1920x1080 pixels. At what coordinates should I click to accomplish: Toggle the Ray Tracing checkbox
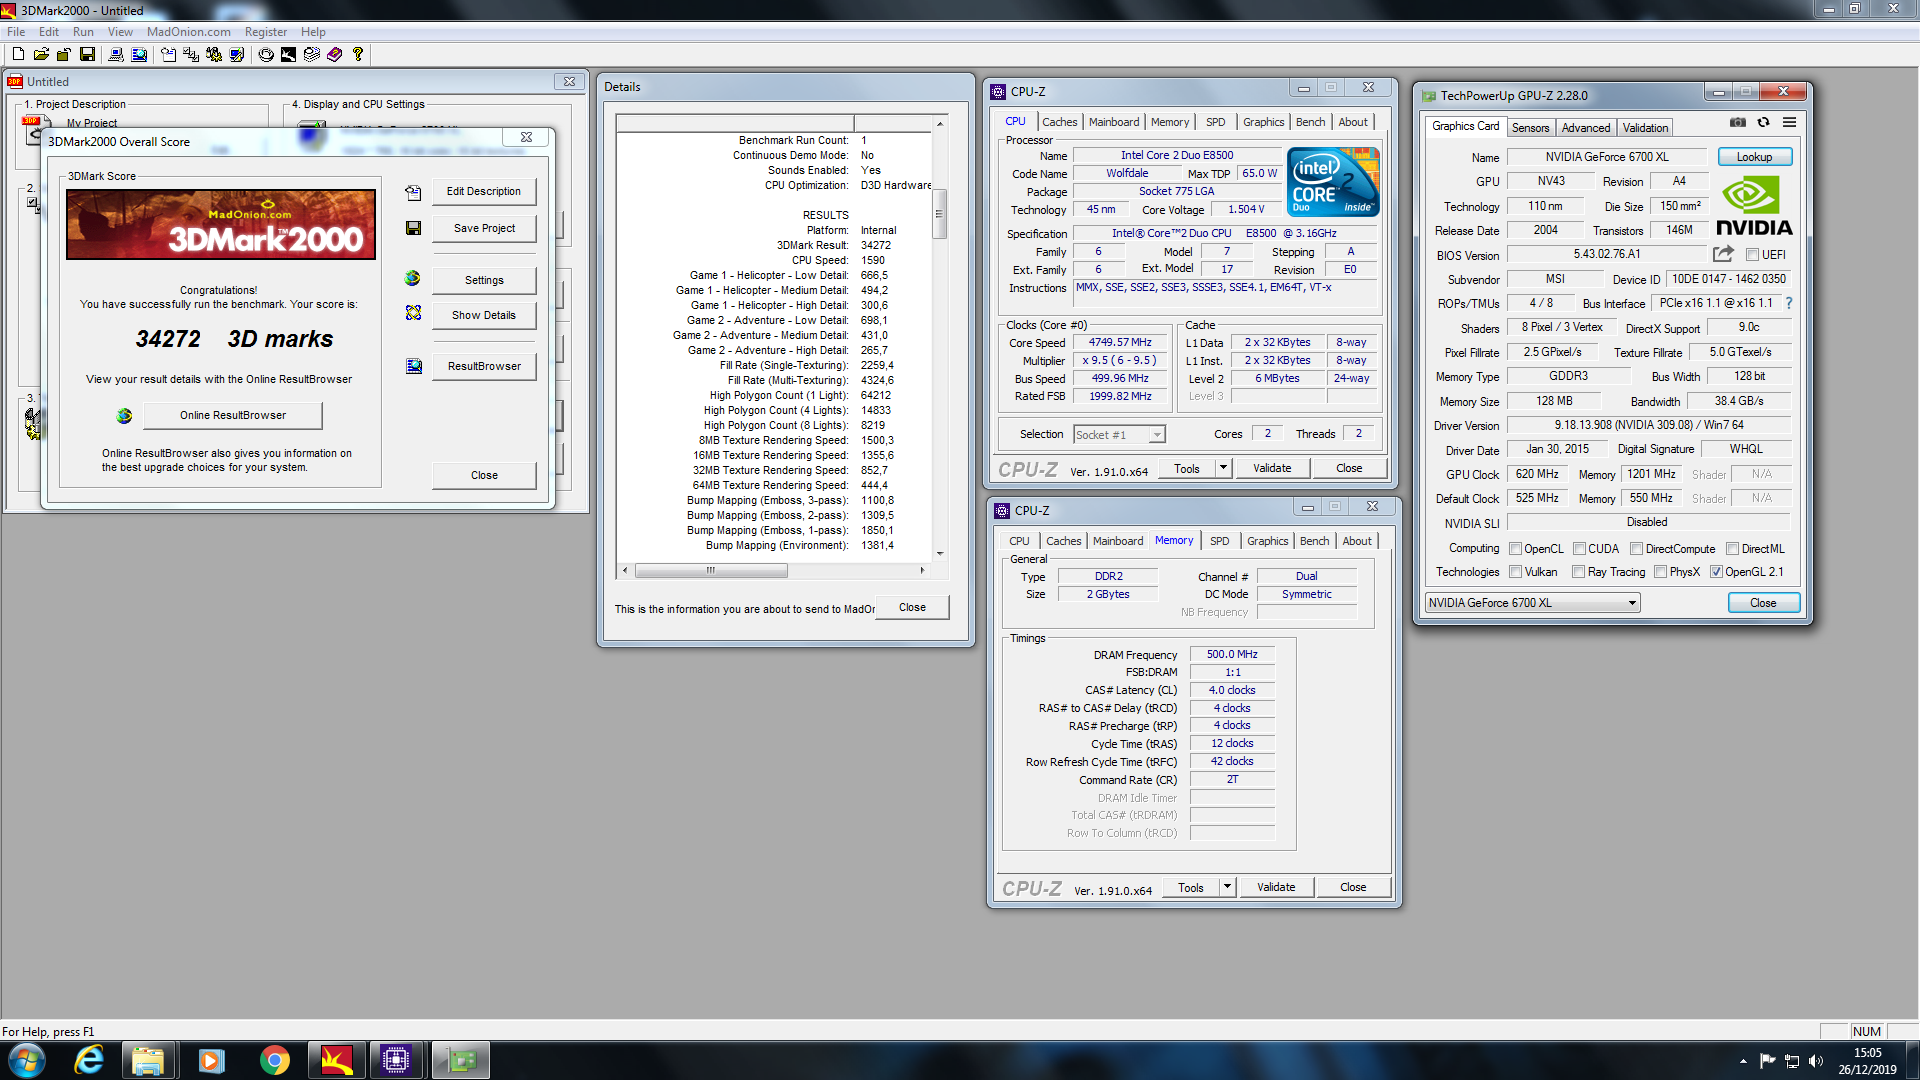(1578, 572)
